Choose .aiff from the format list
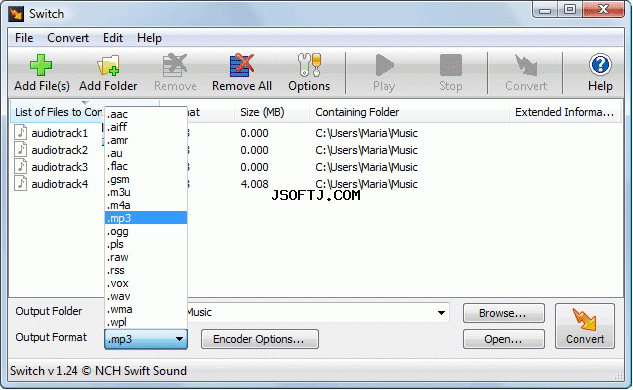Image resolution: width=633 pixels, height=390 pixels. 146,127
